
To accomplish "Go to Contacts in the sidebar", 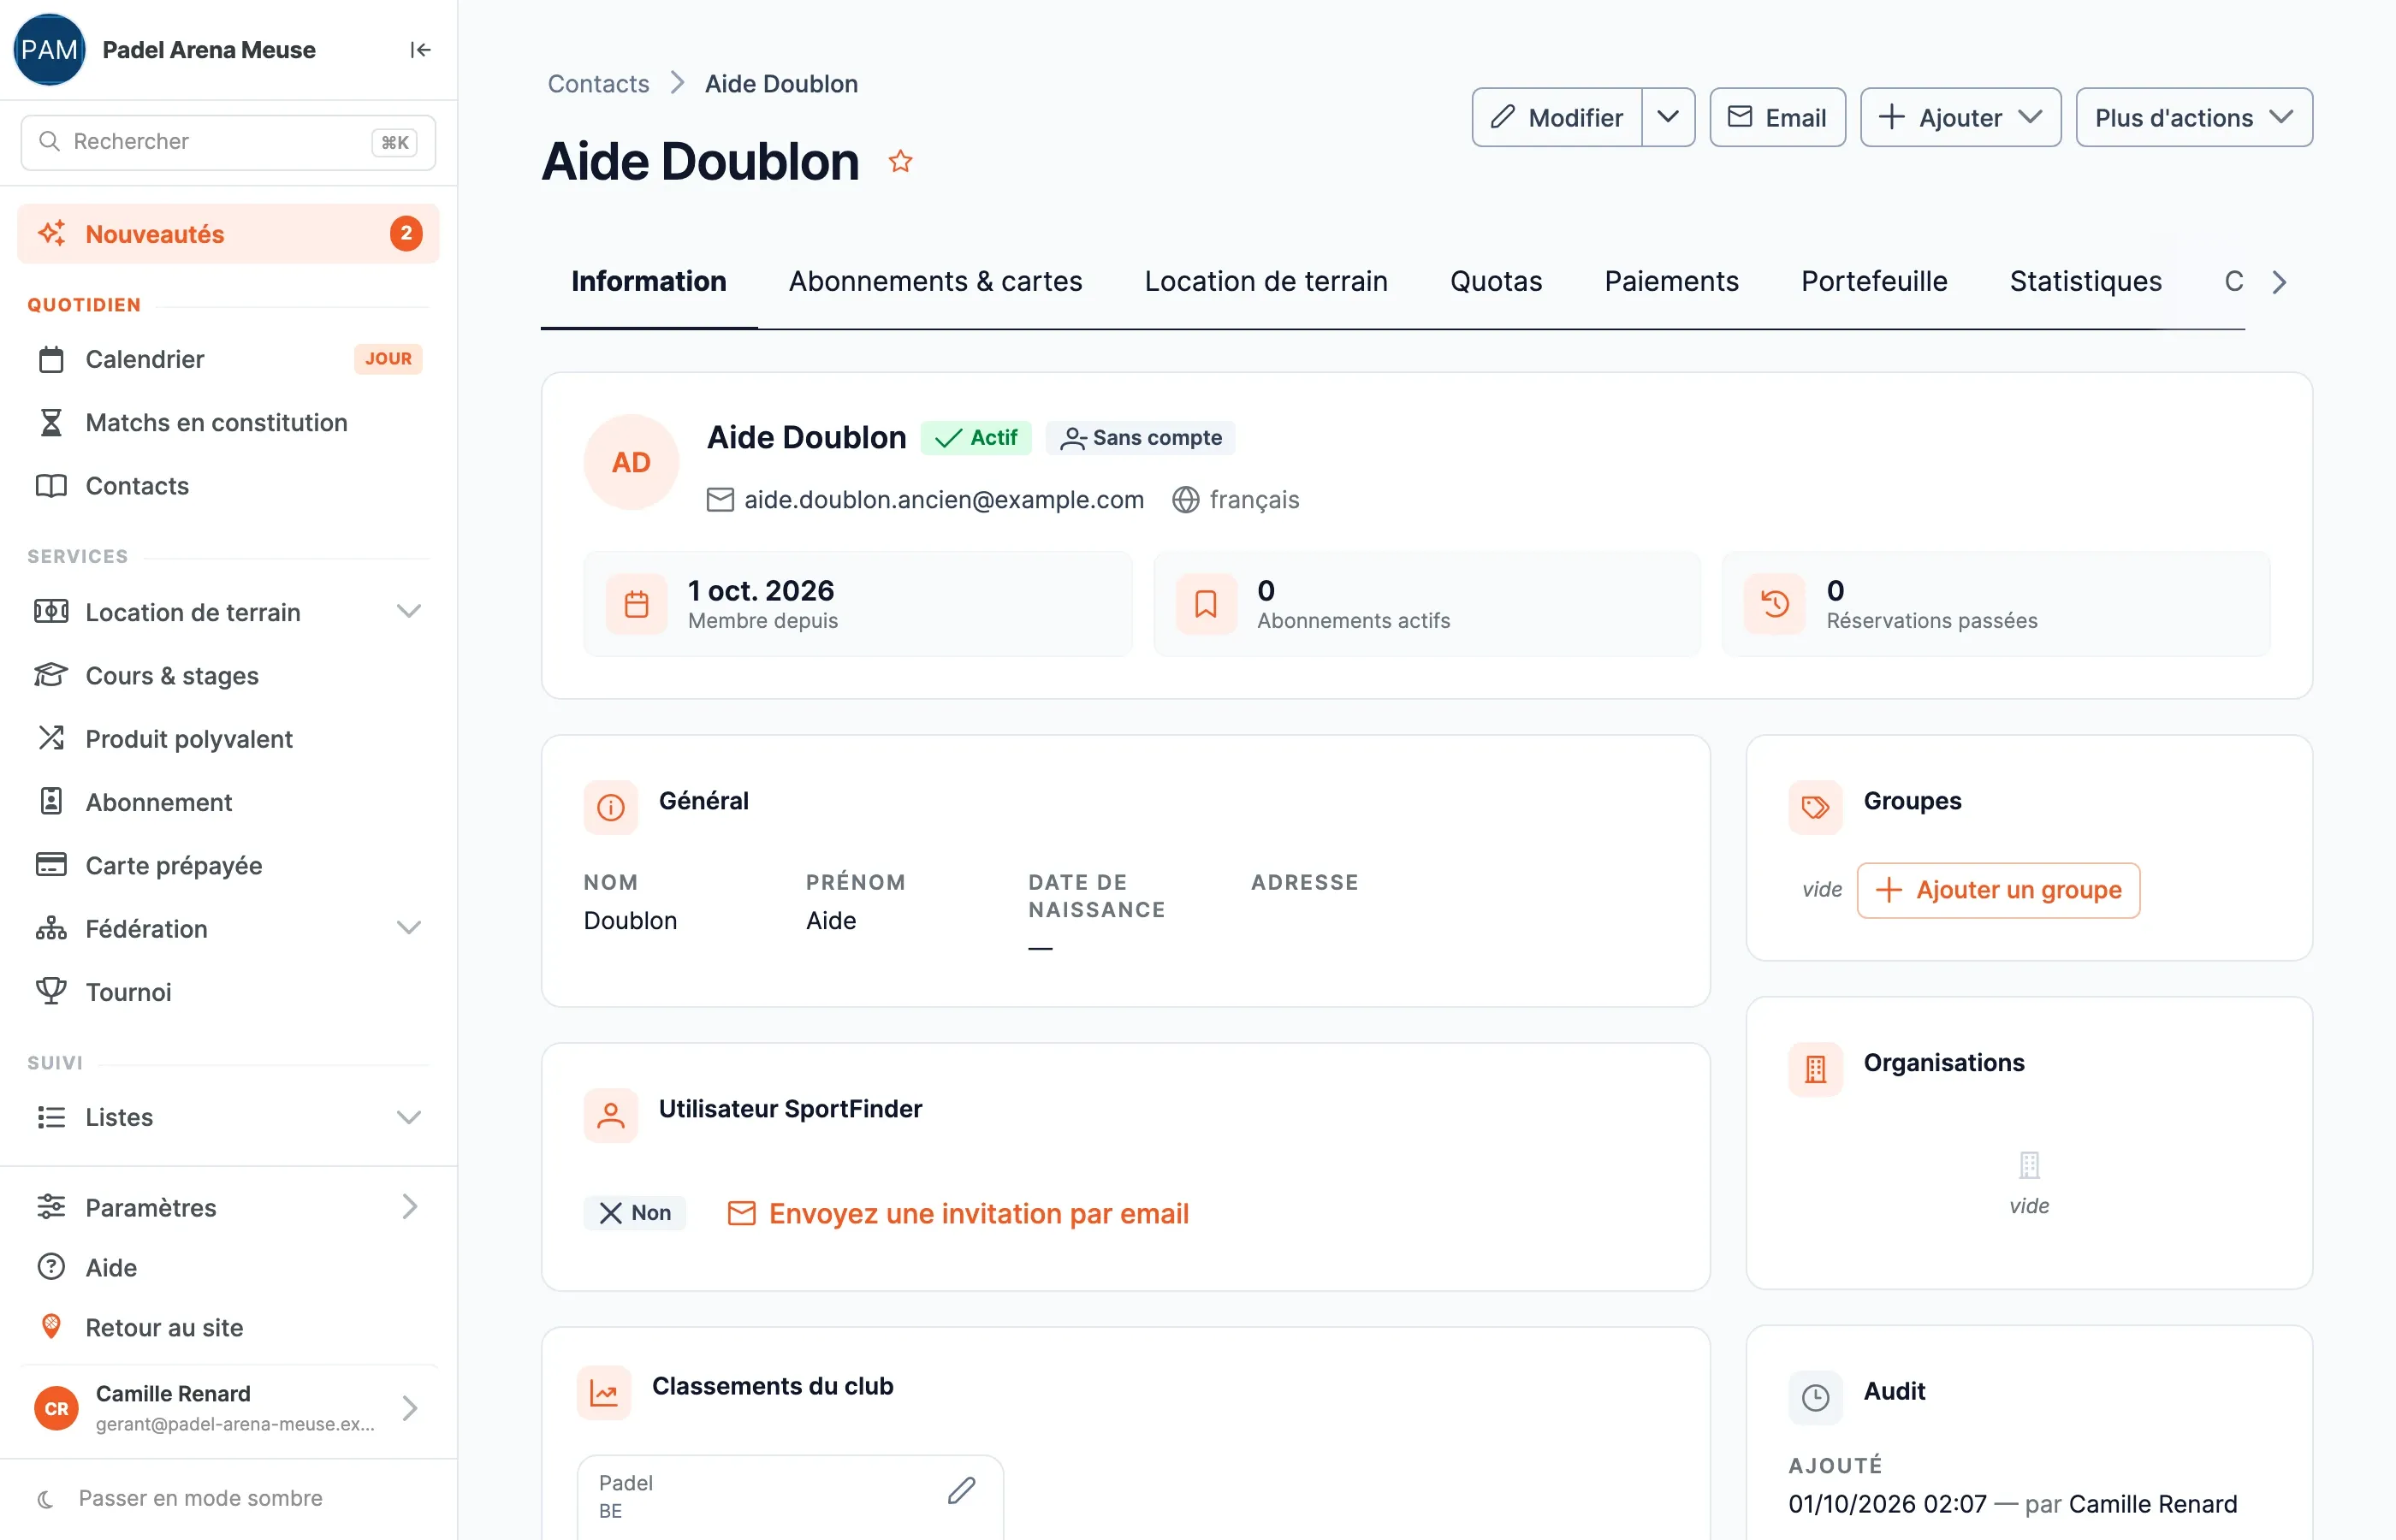I will point(228,486).
